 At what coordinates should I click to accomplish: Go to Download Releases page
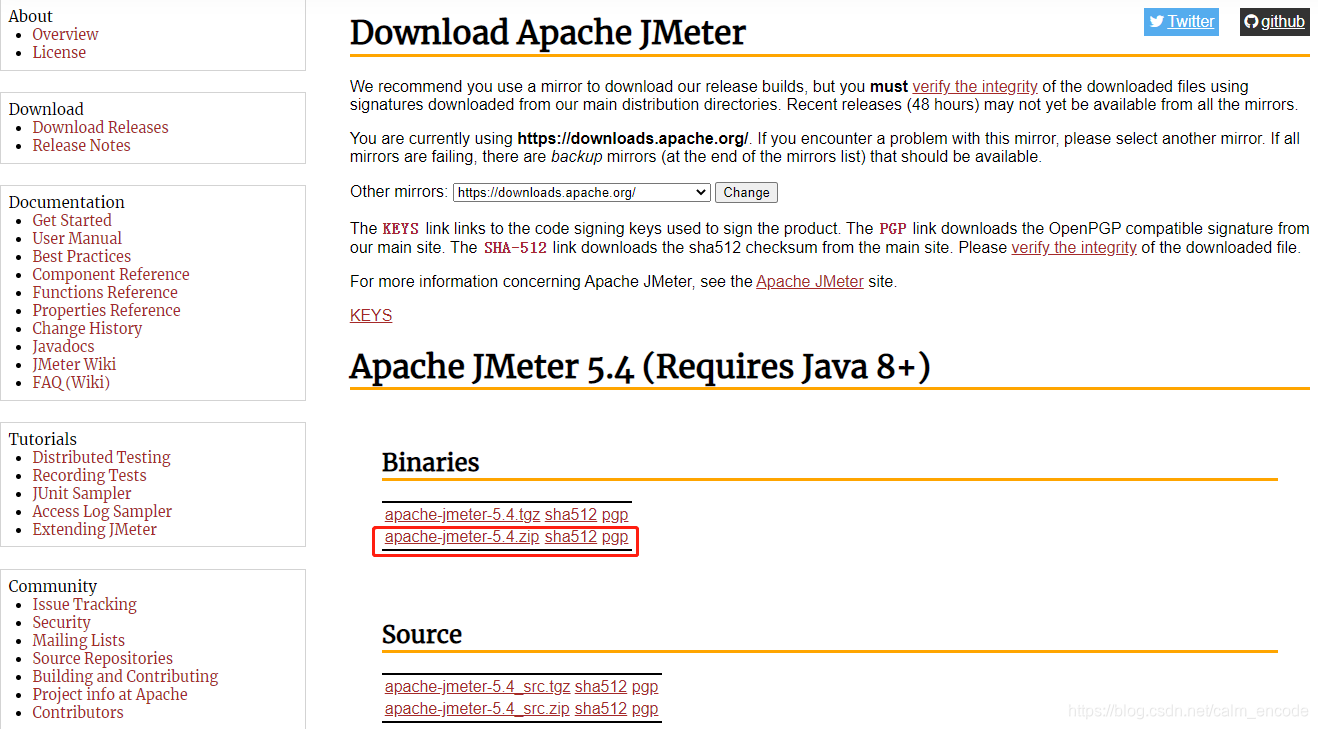100,128
